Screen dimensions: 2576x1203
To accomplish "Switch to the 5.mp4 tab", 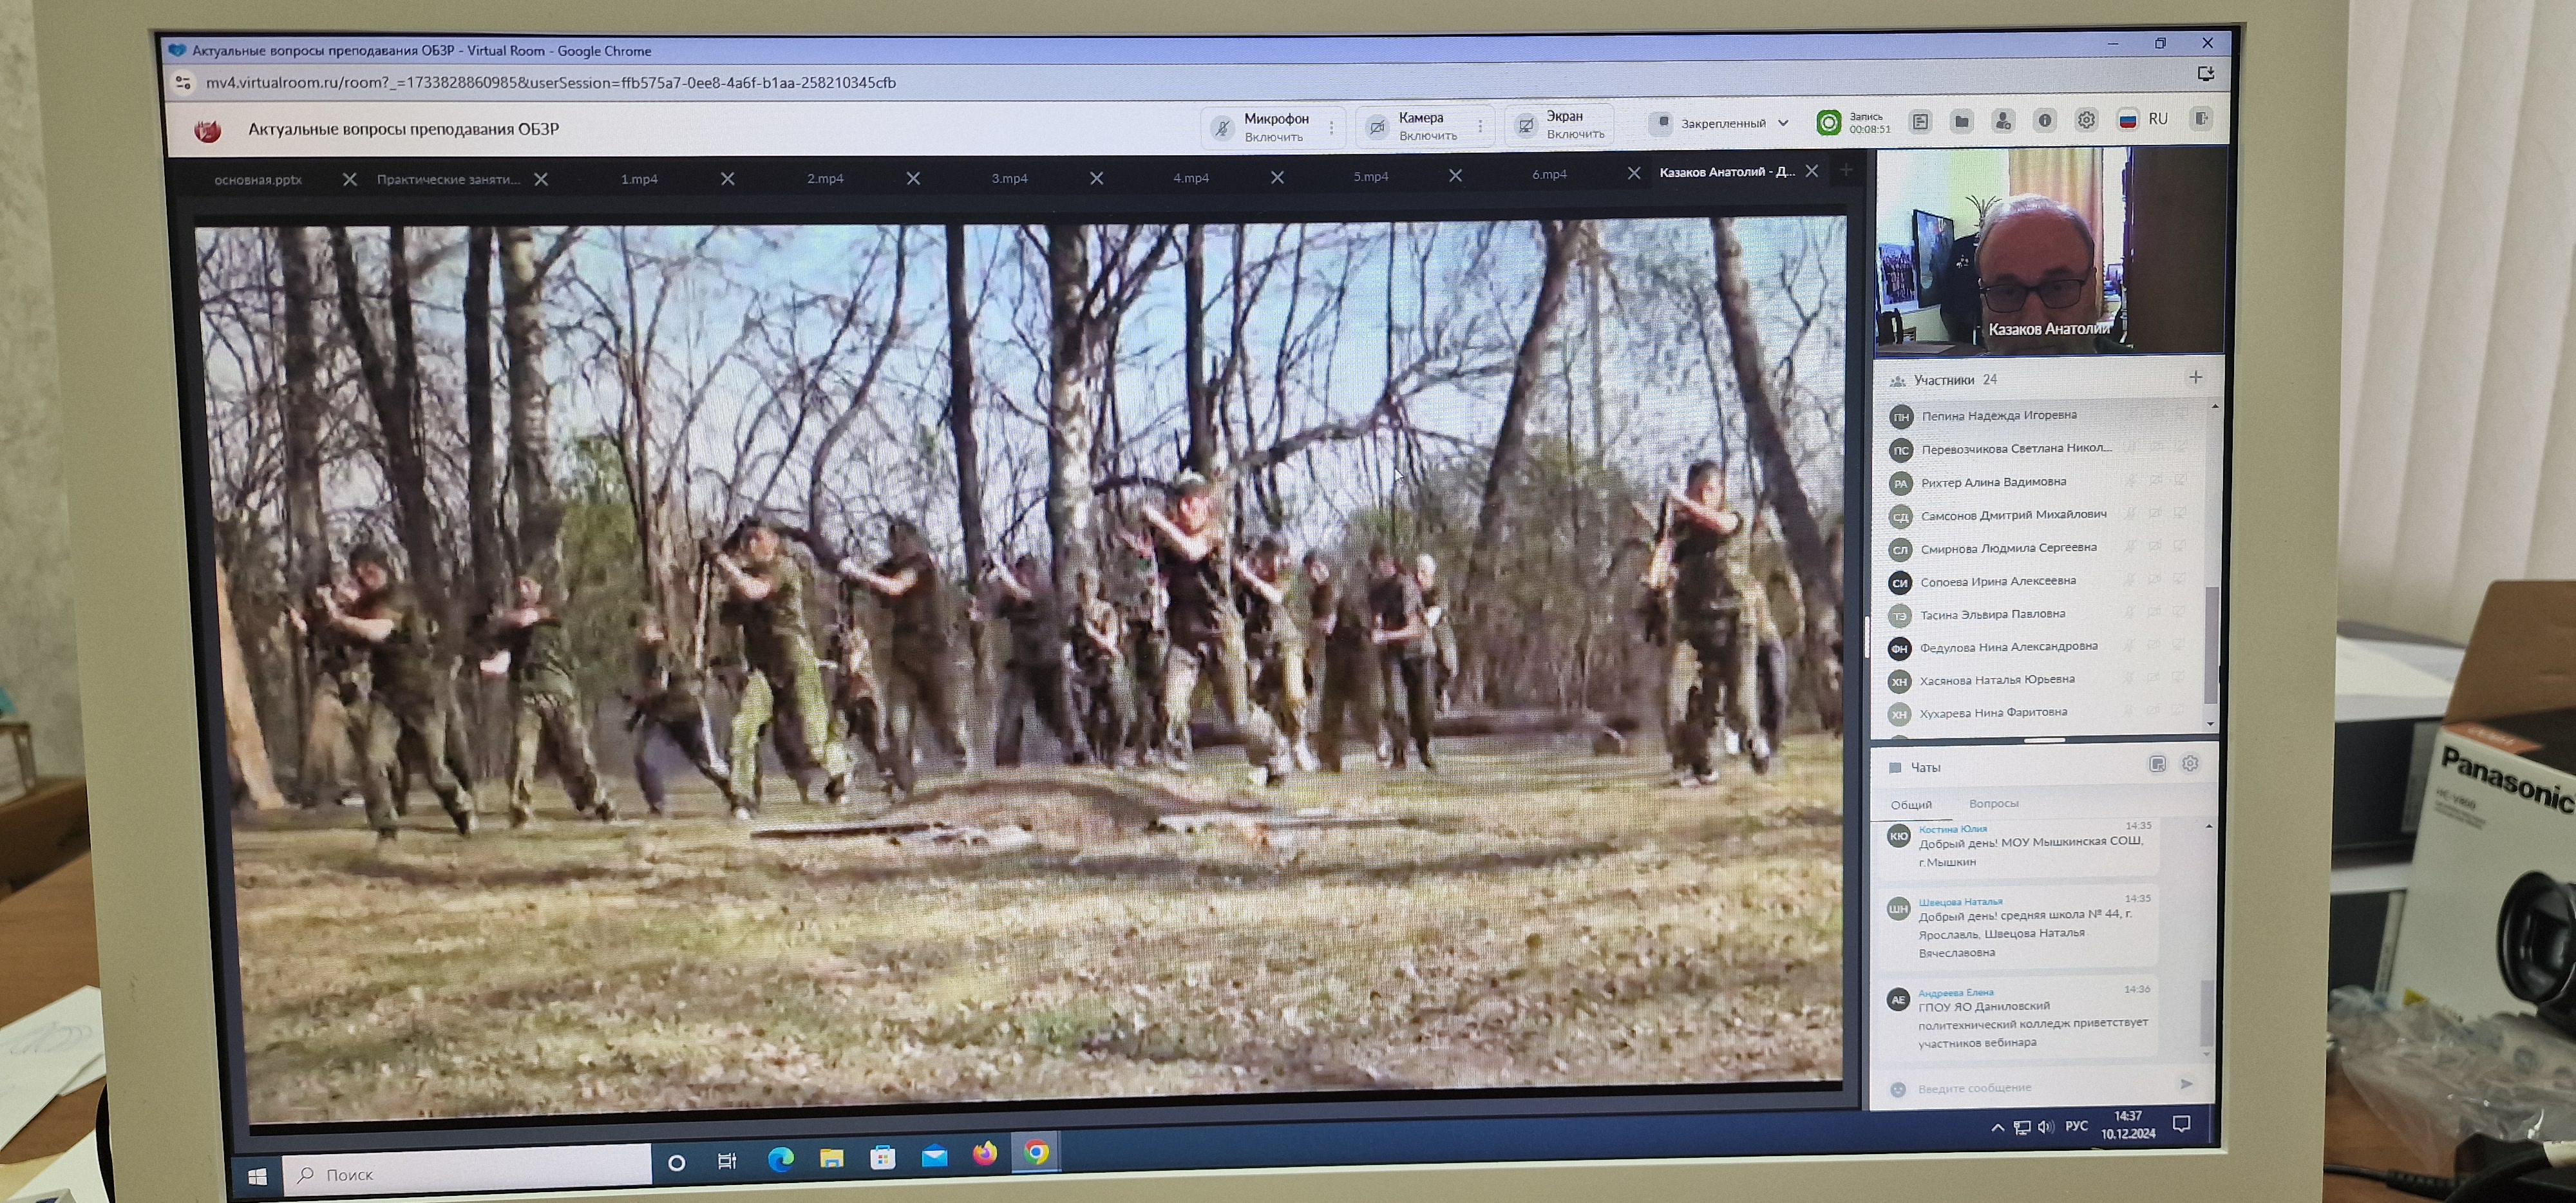I will (1370, 176).
